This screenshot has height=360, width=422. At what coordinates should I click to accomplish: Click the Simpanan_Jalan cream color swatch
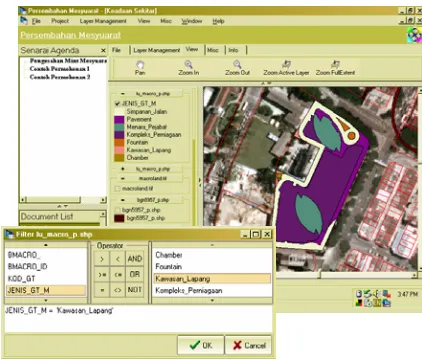click(119, 112)
